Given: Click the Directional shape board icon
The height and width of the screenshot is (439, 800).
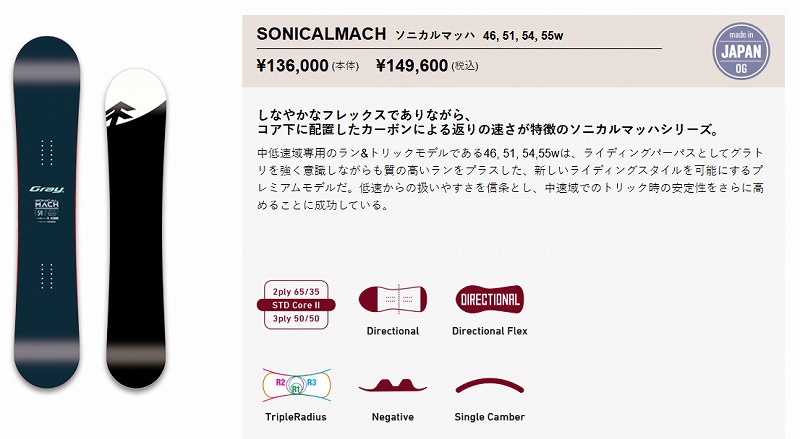Looking at the screenshot, I should coord(393,299).
